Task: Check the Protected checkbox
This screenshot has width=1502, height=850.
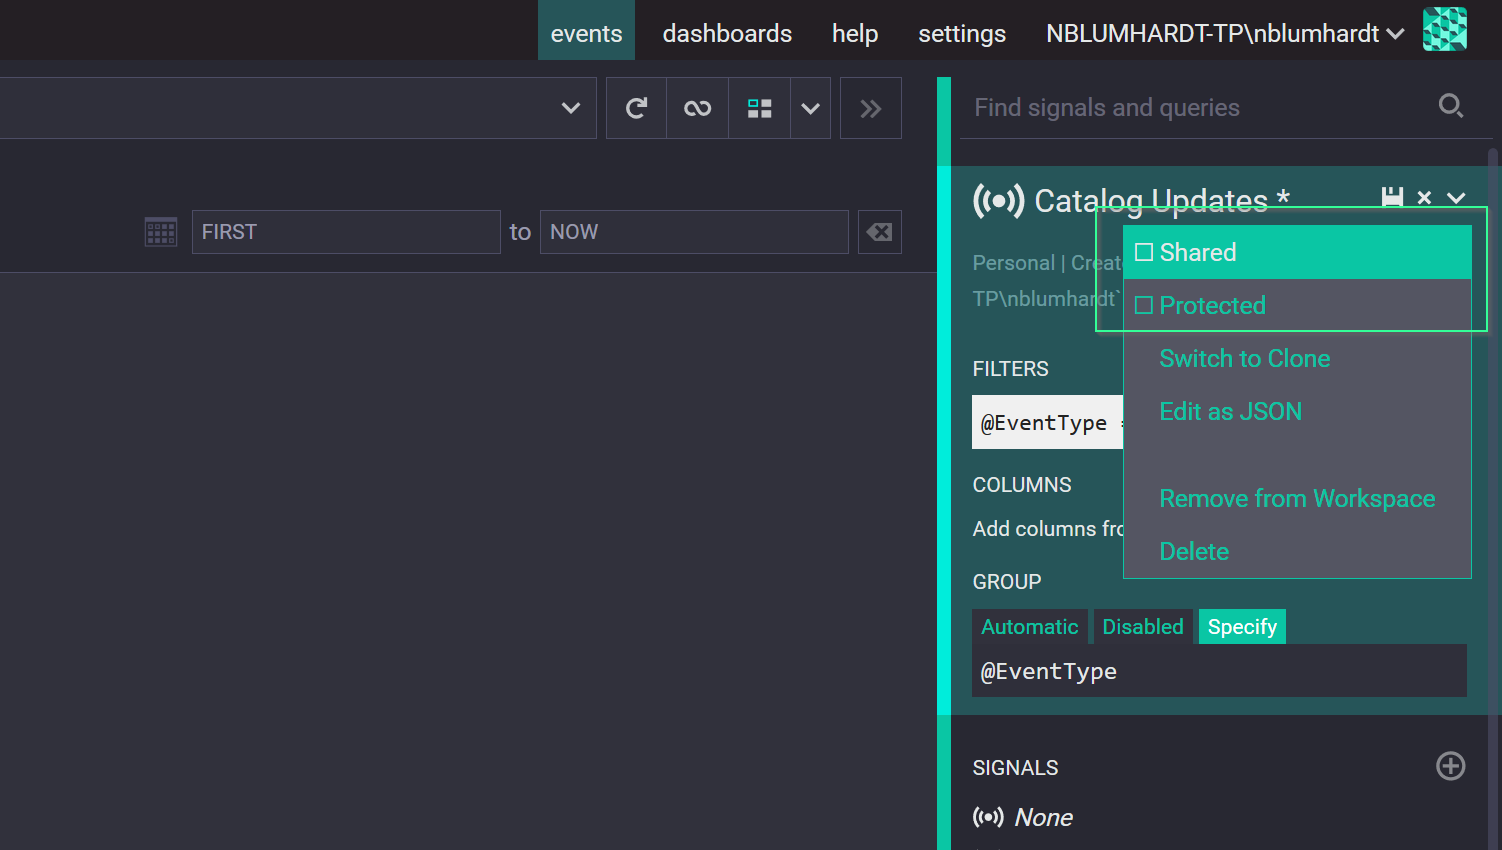Action: pos(1144,305)
